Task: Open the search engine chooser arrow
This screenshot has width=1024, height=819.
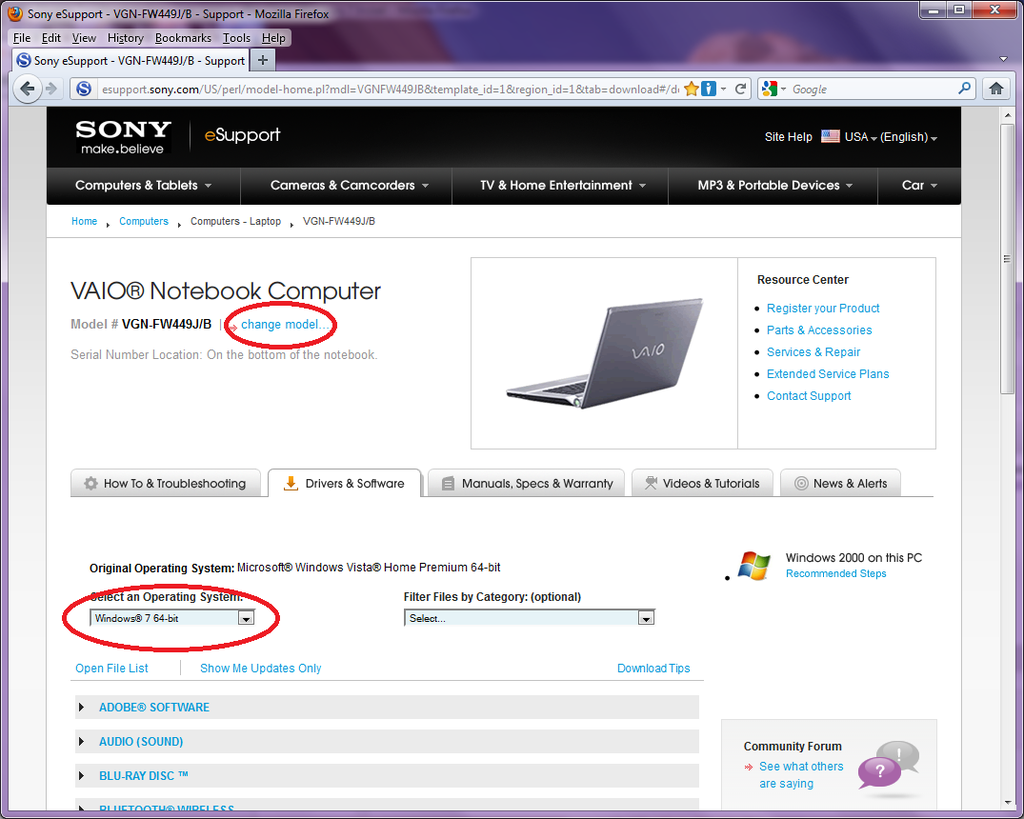Action: click(x=784, y=89)
